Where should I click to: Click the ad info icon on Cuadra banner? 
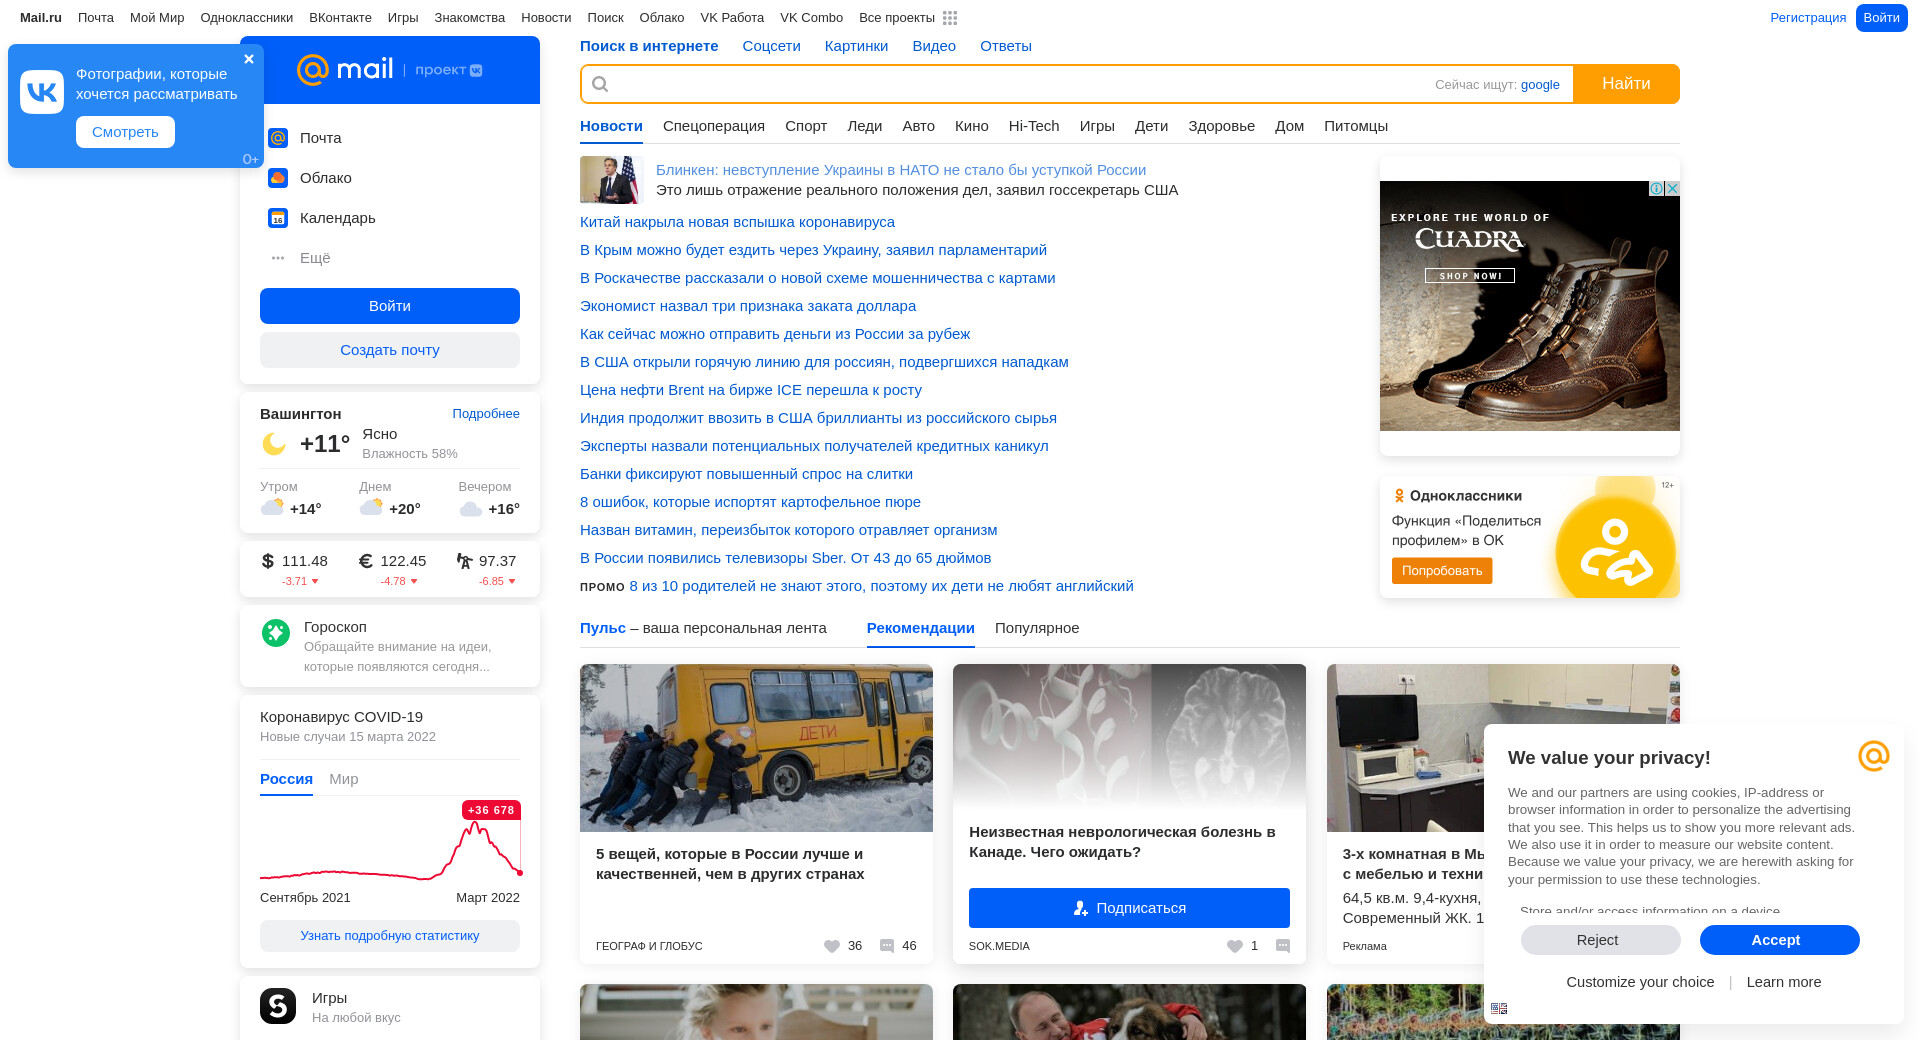pos(1656,189)
